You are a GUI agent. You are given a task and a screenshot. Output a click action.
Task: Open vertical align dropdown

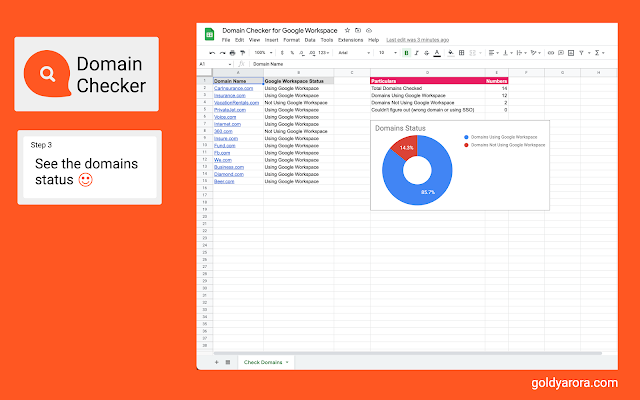(x=507, y=53)
